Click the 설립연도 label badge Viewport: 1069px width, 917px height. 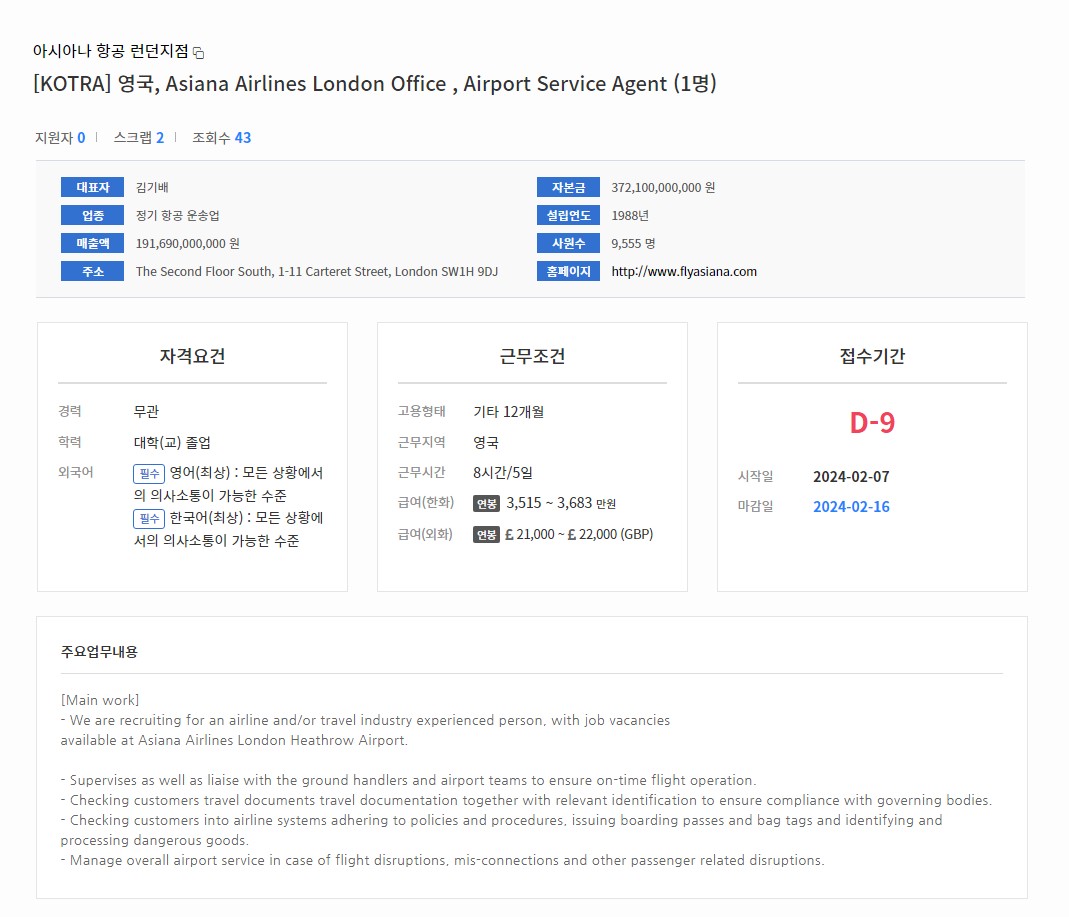[x=568, y=215]
